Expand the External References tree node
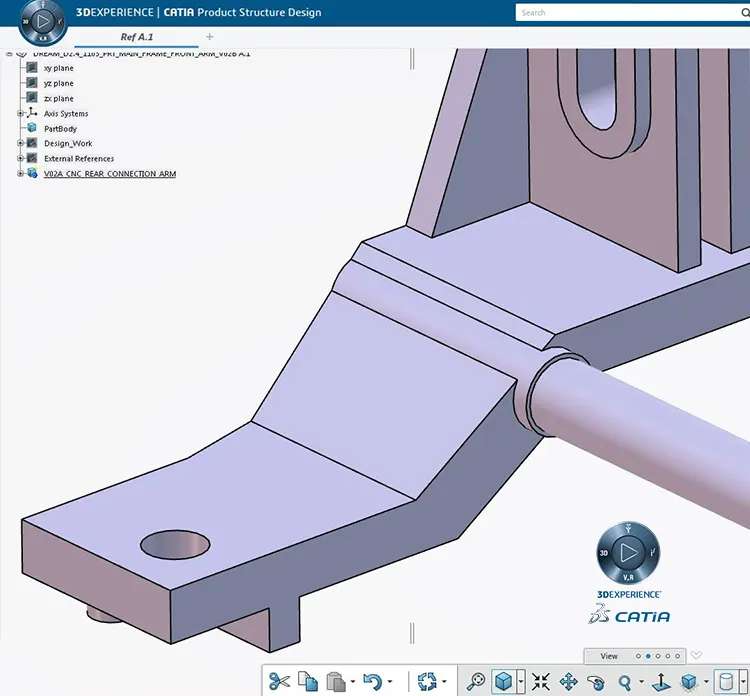This screenshot has width=750, height=696. point(20,158)
